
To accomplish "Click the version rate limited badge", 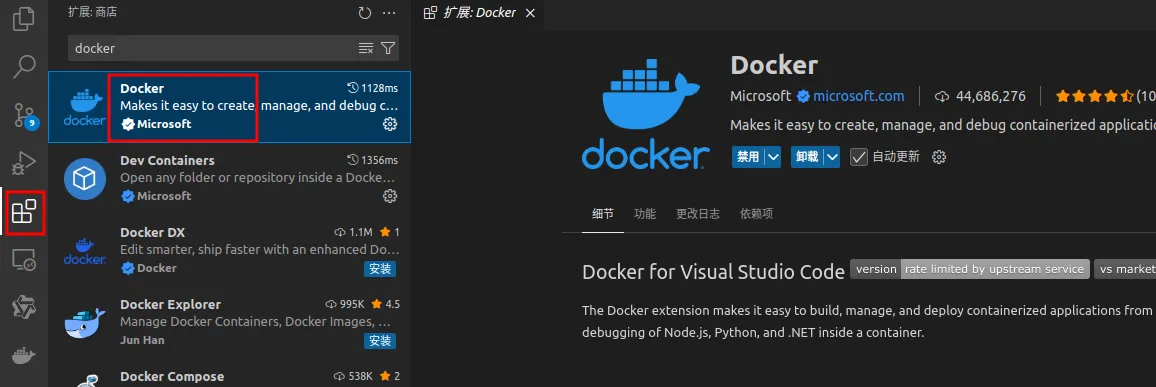I will click(969, 269).
